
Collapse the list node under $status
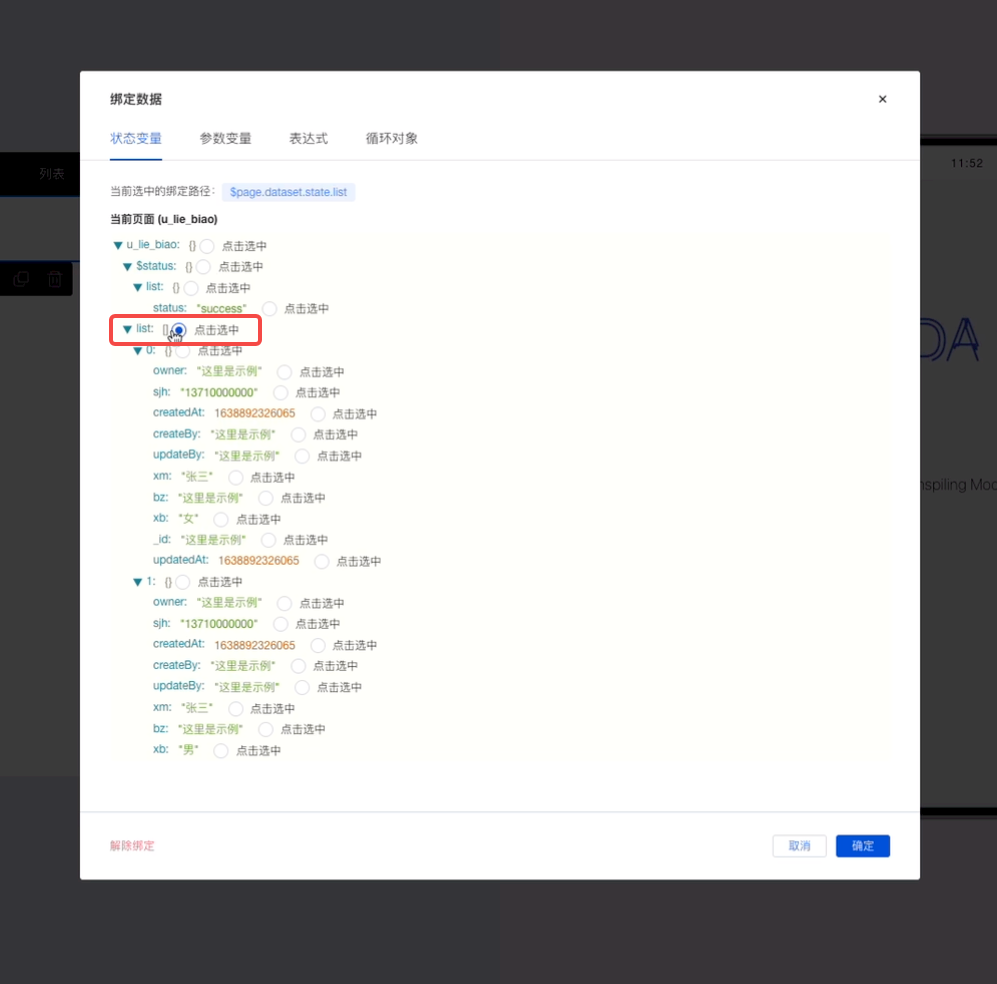[137, 287]
